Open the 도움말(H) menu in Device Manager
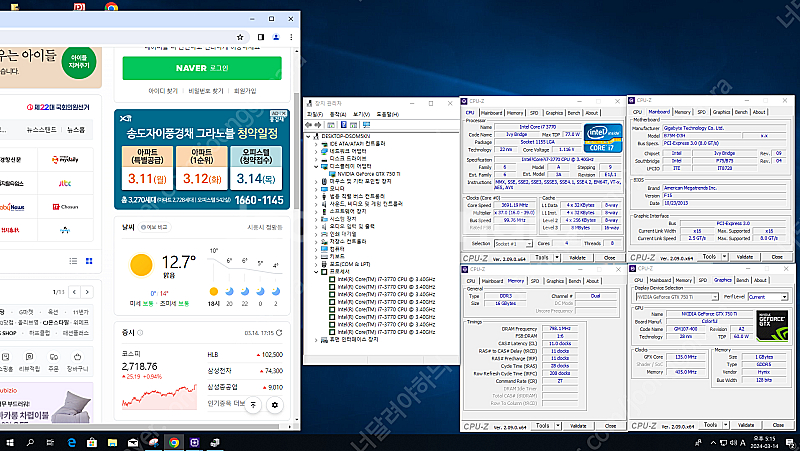800x451 pixels. point(388,114)
